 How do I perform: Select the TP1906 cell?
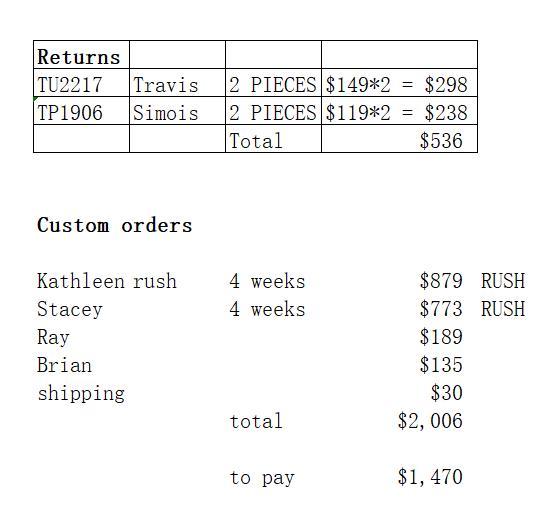(x=81, y=111)
